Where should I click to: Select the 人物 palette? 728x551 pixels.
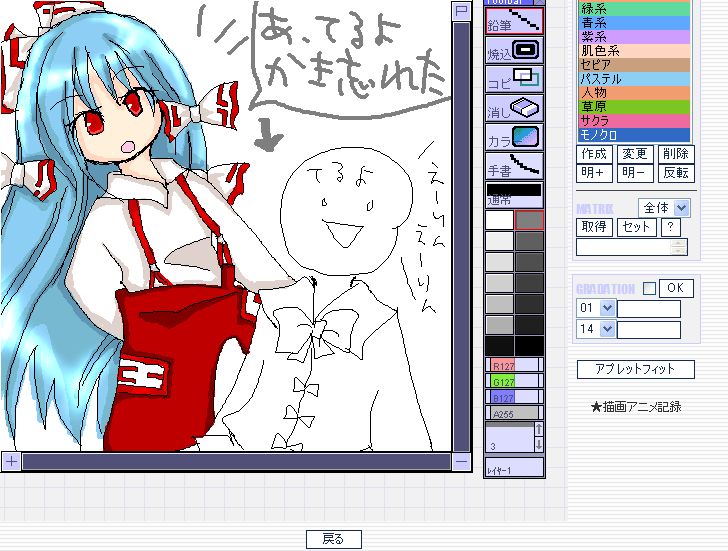click(x=635, y=93)
